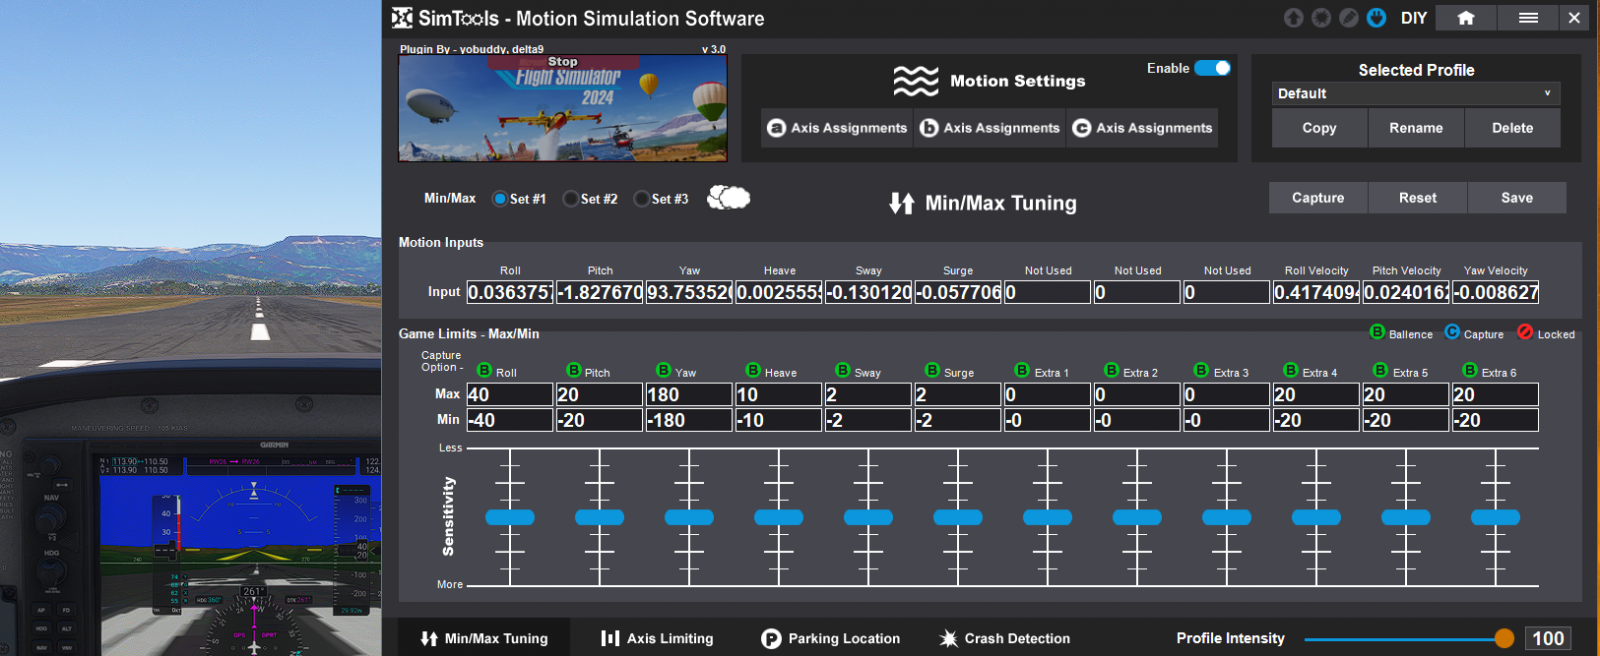Open the hamburger menu in title bar
The width and height of the screenshot is (1600, 656).
click(x=1528, y=18)
